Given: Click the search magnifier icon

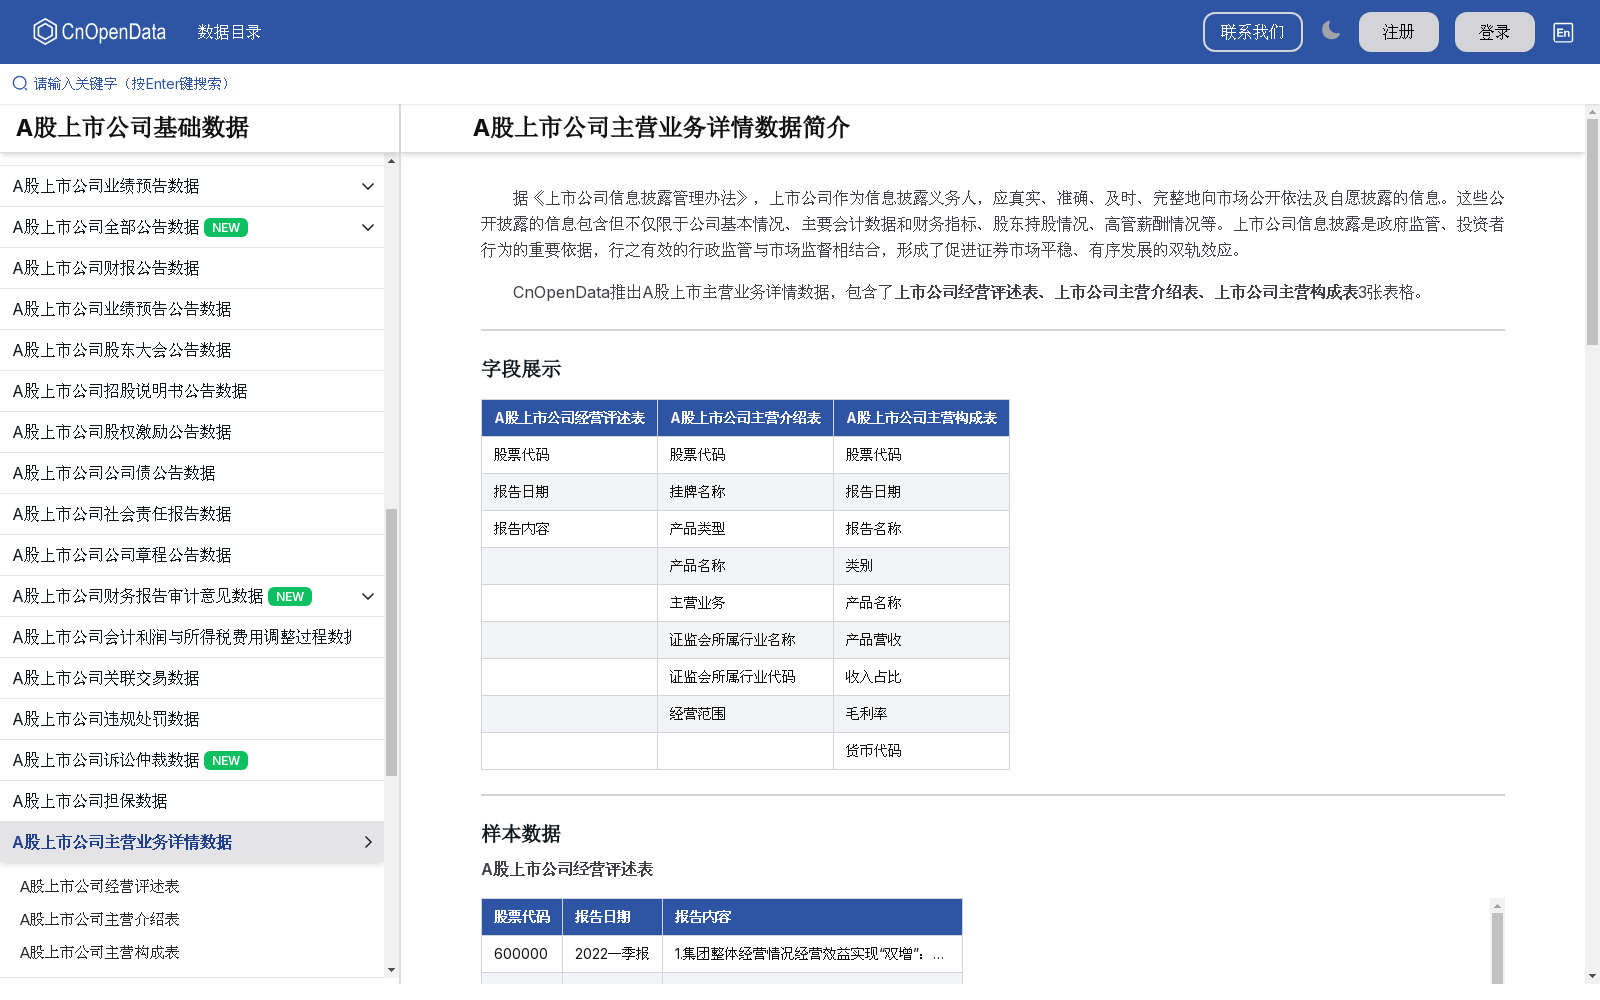Looking at the screenshot, I should (x=18, y=83).
